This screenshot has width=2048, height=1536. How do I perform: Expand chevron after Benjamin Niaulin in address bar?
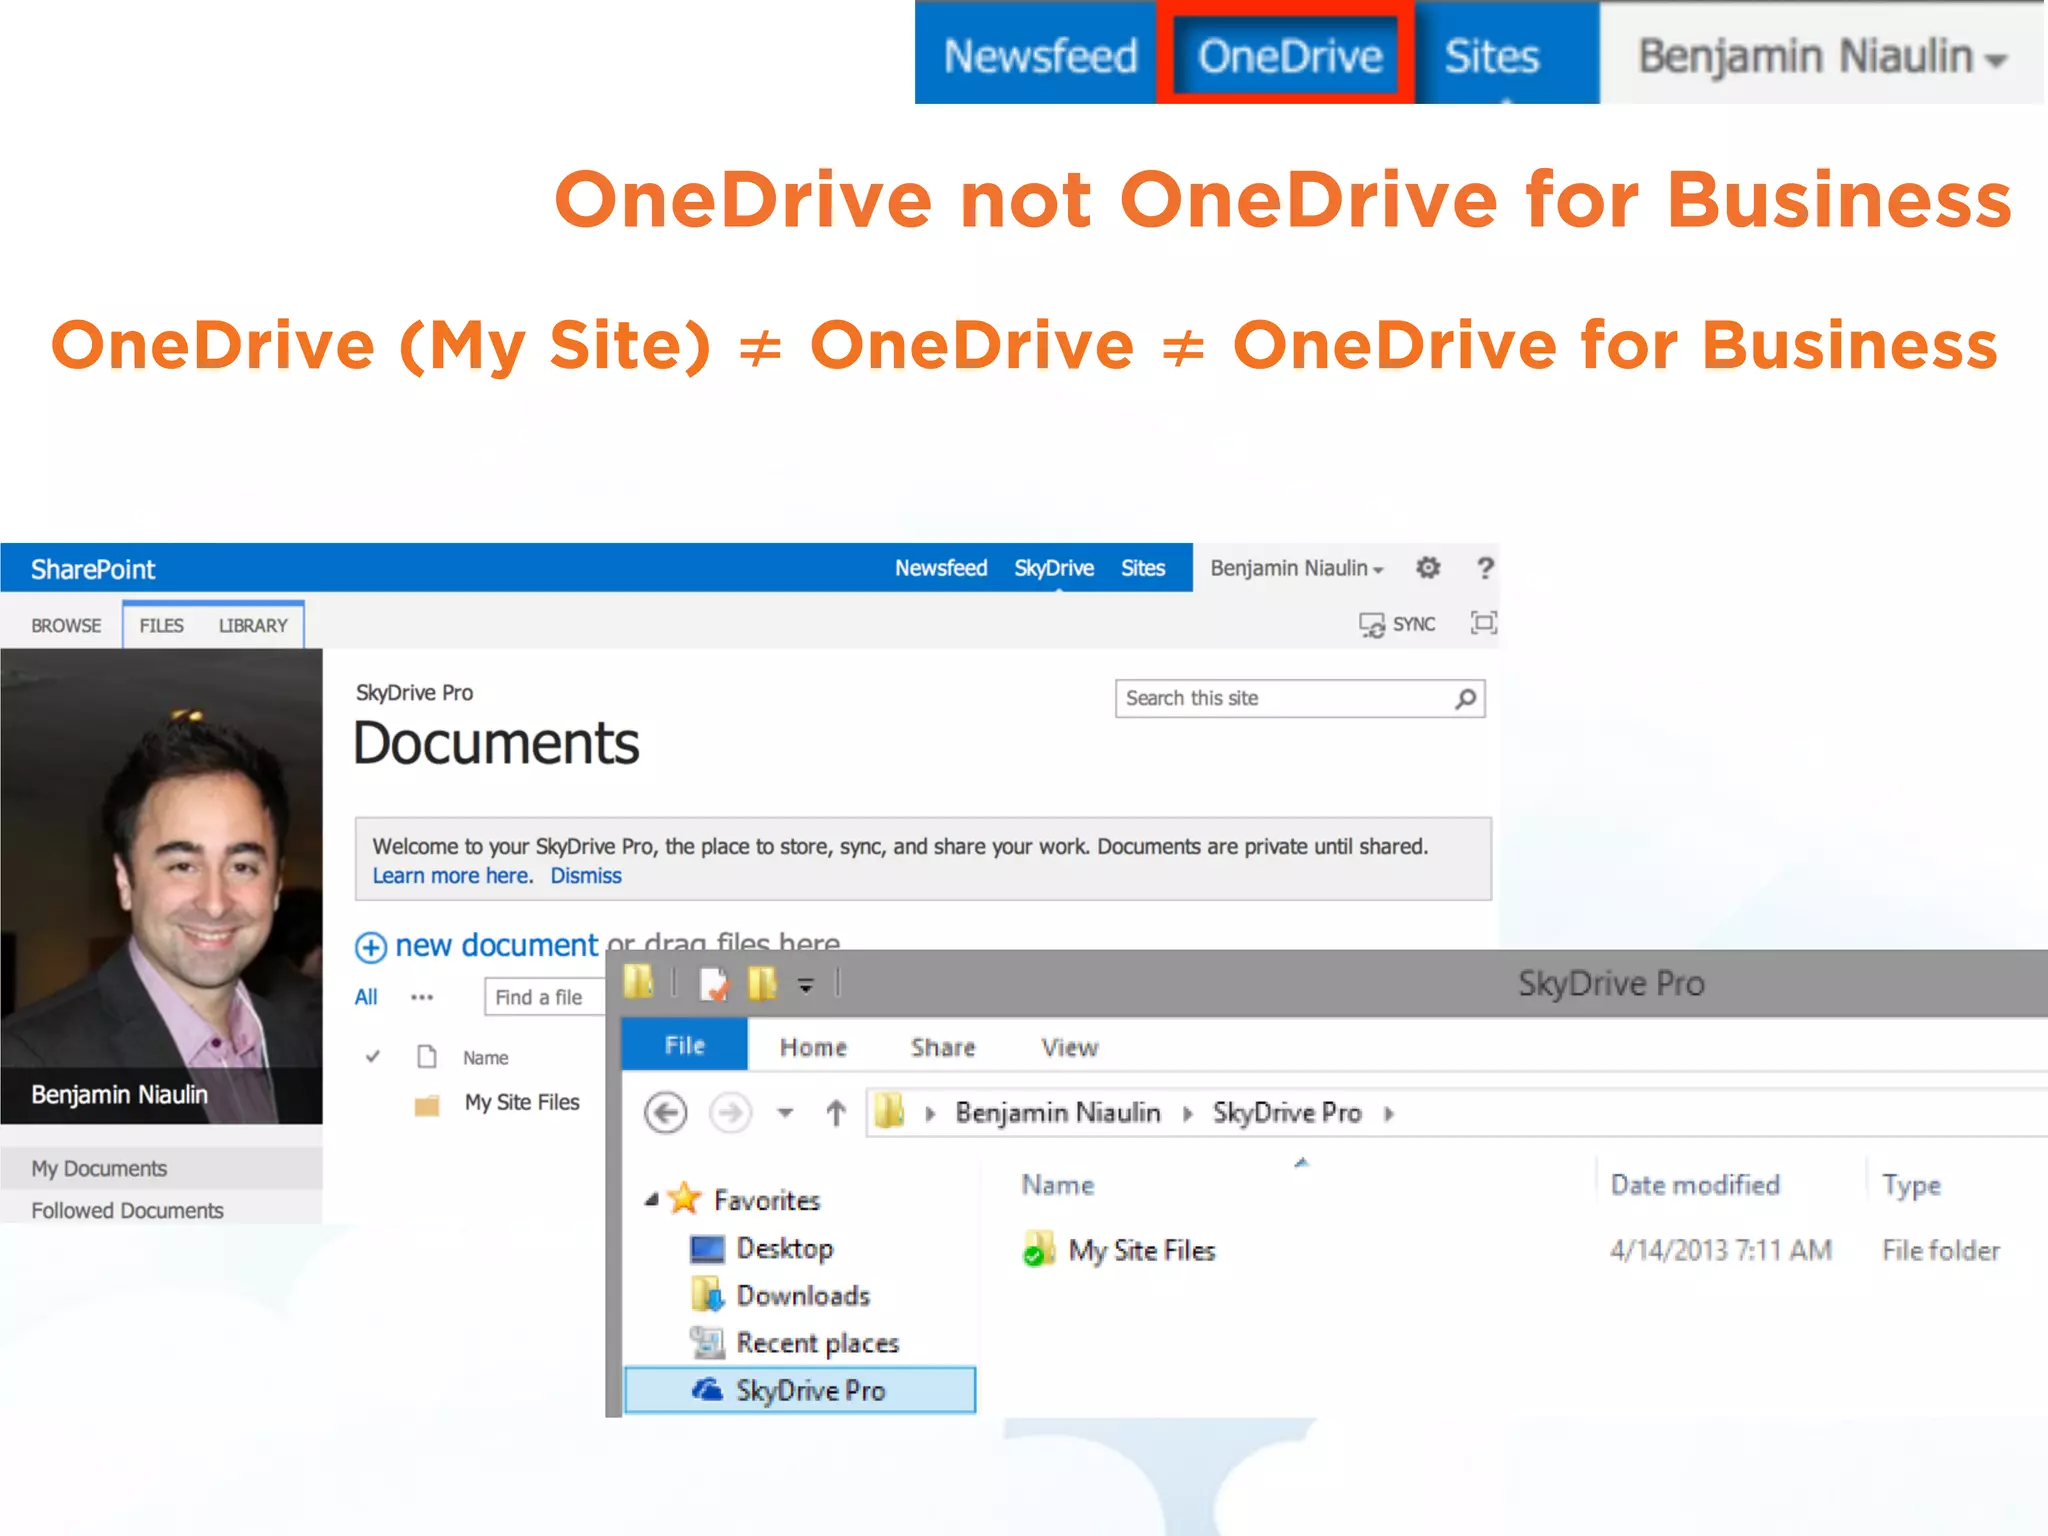(1187, 1113)
